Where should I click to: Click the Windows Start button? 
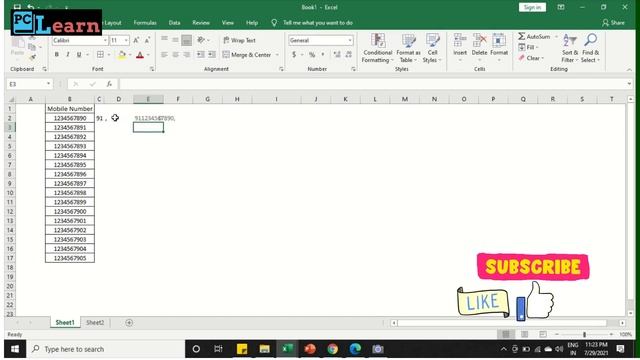coord(15,349)
